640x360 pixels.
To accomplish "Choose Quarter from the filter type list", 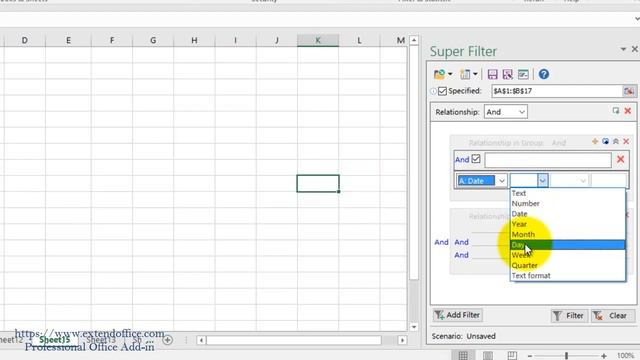I will coord(567,265).
